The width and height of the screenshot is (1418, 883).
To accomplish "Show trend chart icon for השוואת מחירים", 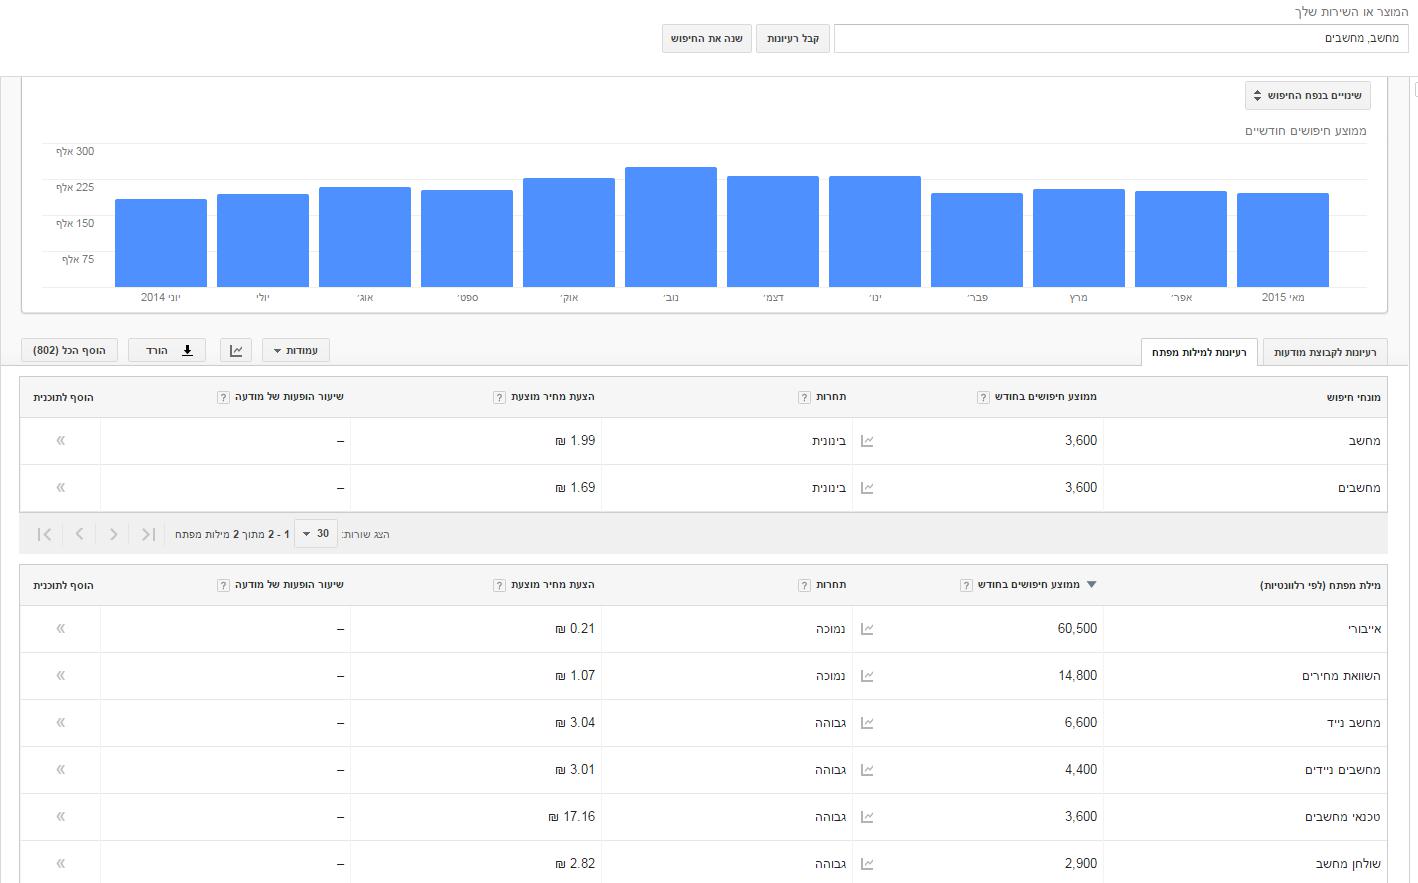I will (x=867, y=676).
